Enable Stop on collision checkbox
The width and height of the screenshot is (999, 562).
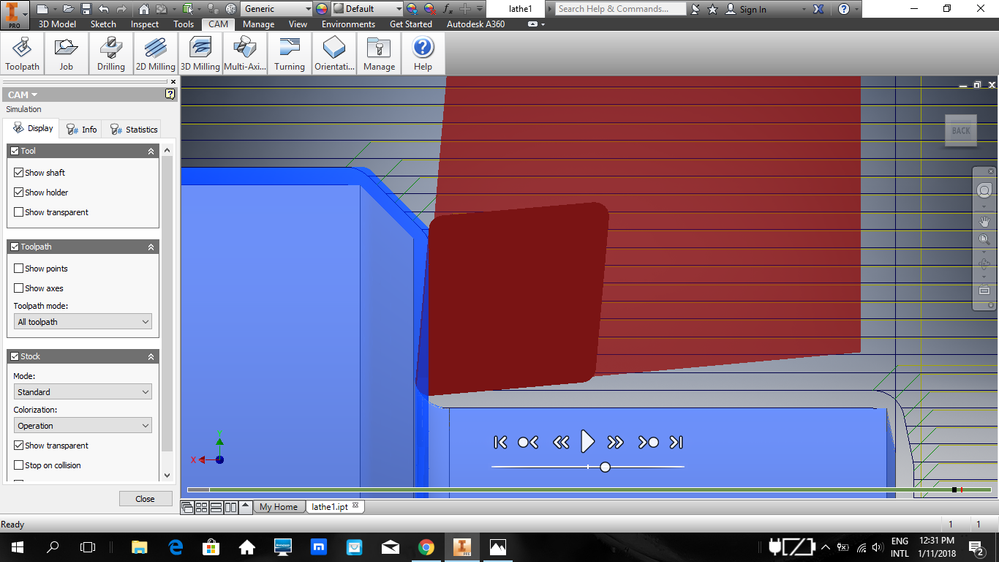[x=18, y=465]
